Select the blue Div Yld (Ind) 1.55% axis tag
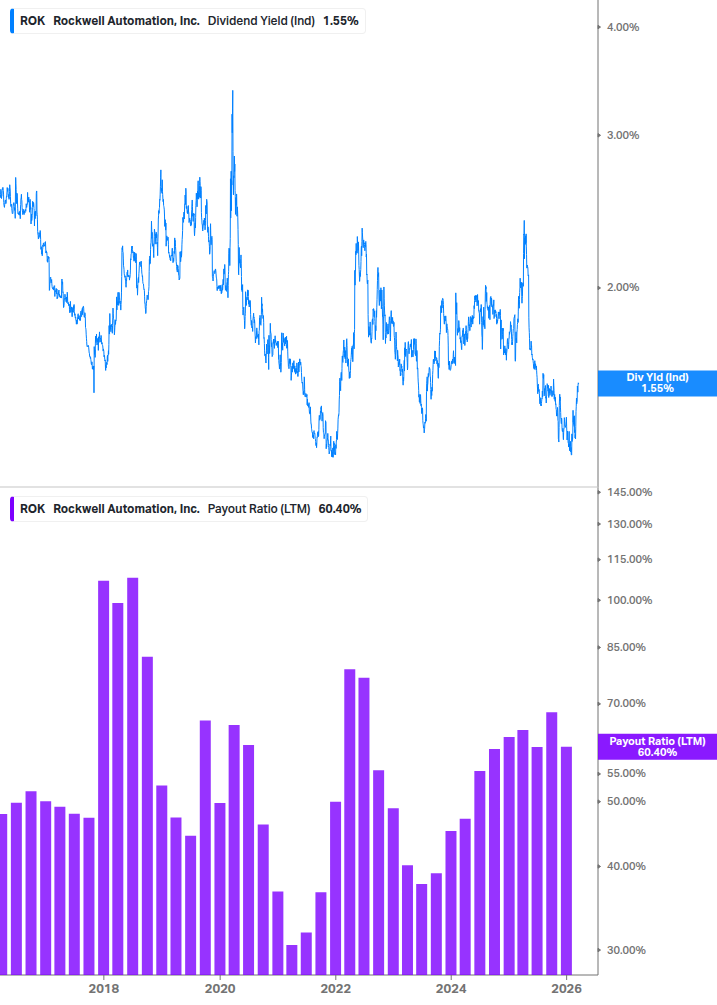Image resolution: width=717 pixels, height=1005 pixels. tap(657, 383)
